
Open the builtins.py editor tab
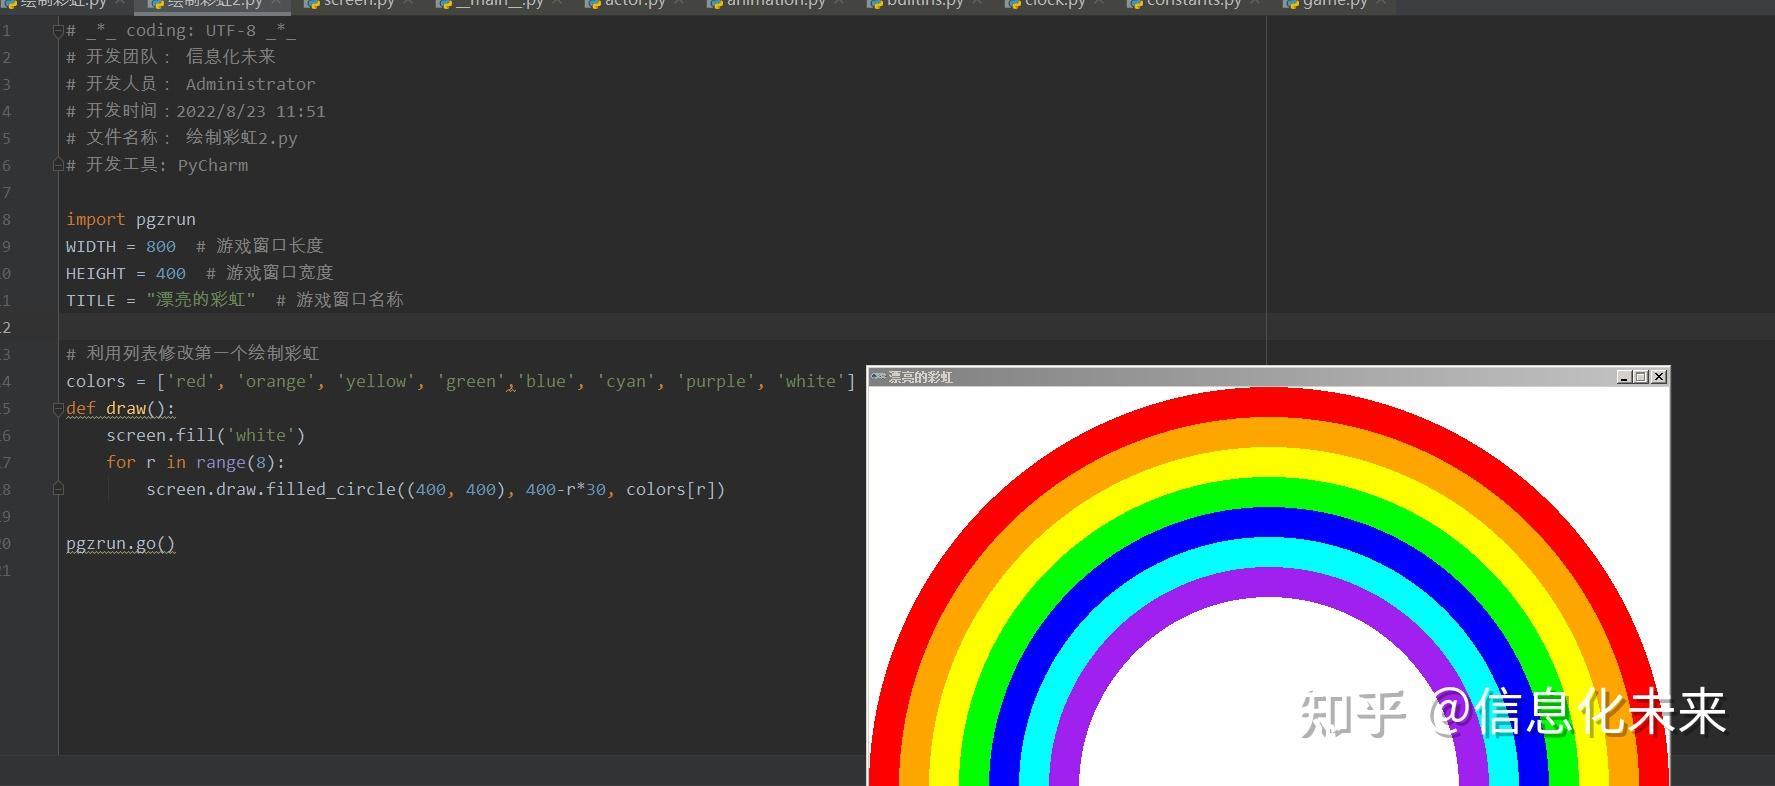point(925,5)
